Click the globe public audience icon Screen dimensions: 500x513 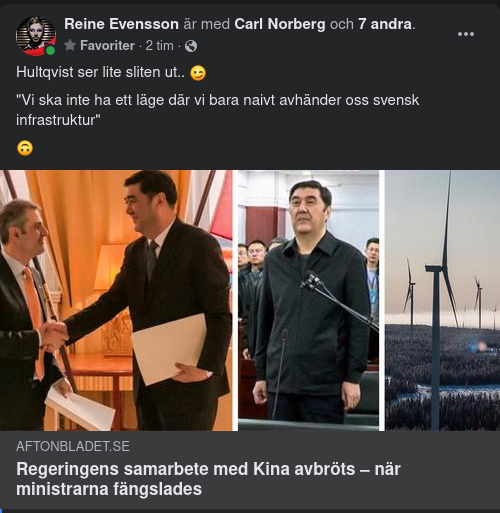[191, 46]
